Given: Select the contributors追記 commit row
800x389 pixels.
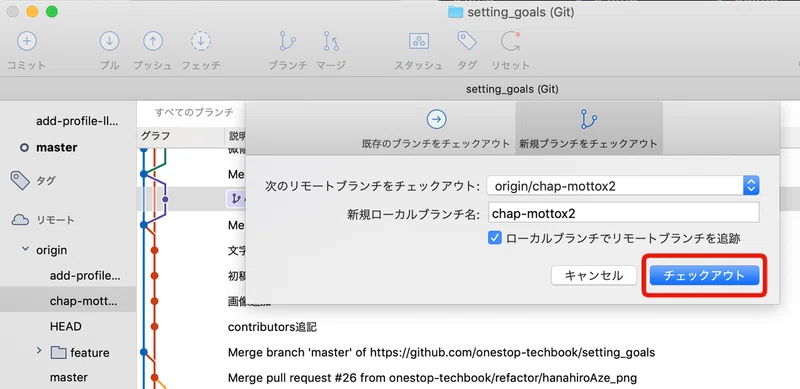Looking at the screenshot, I should 272,327.
